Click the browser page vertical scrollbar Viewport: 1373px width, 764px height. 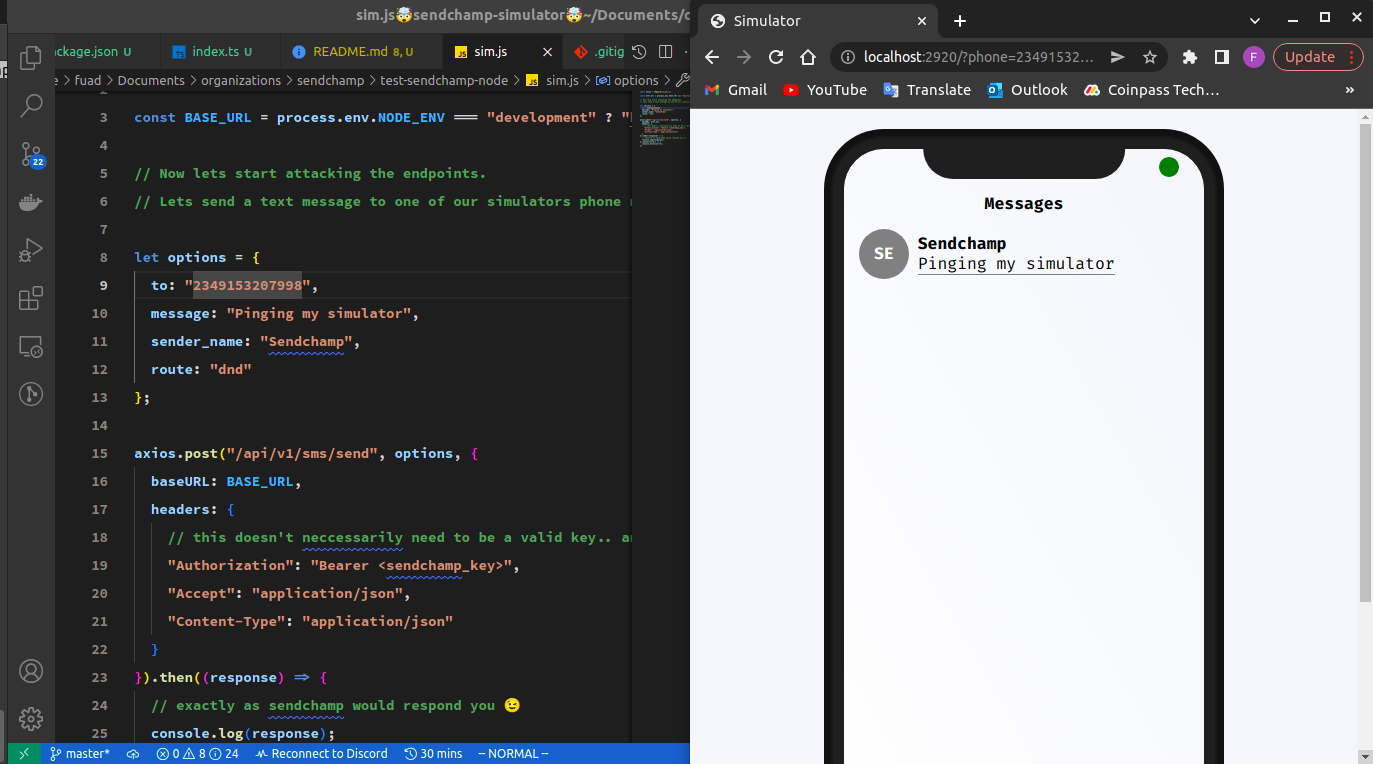(x=1366, y=362)
